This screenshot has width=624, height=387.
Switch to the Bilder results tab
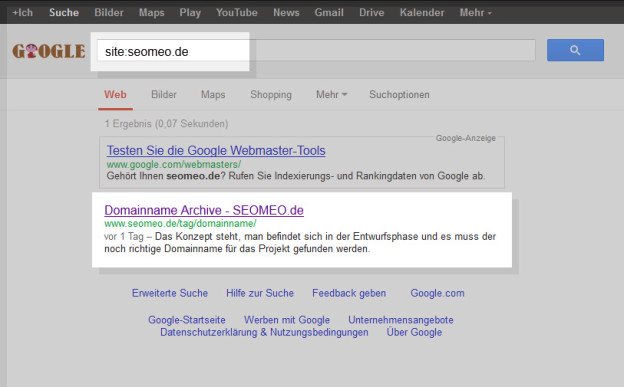[164, 95]
